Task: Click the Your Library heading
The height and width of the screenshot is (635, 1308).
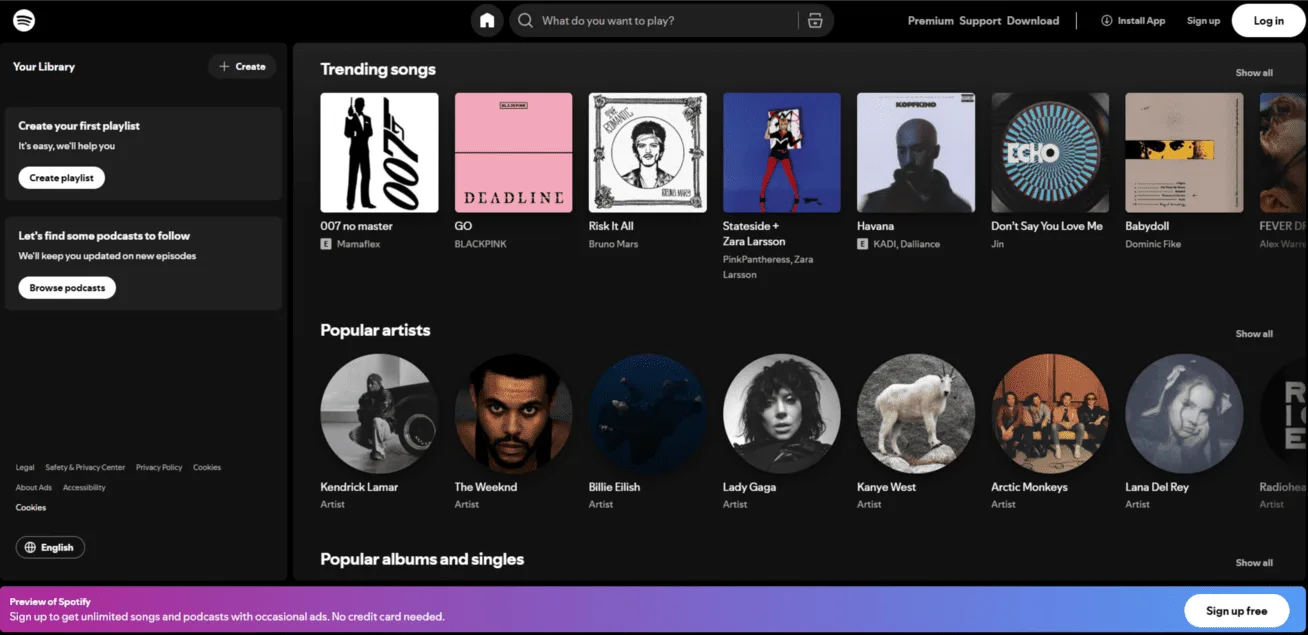Action: [44, 66]
